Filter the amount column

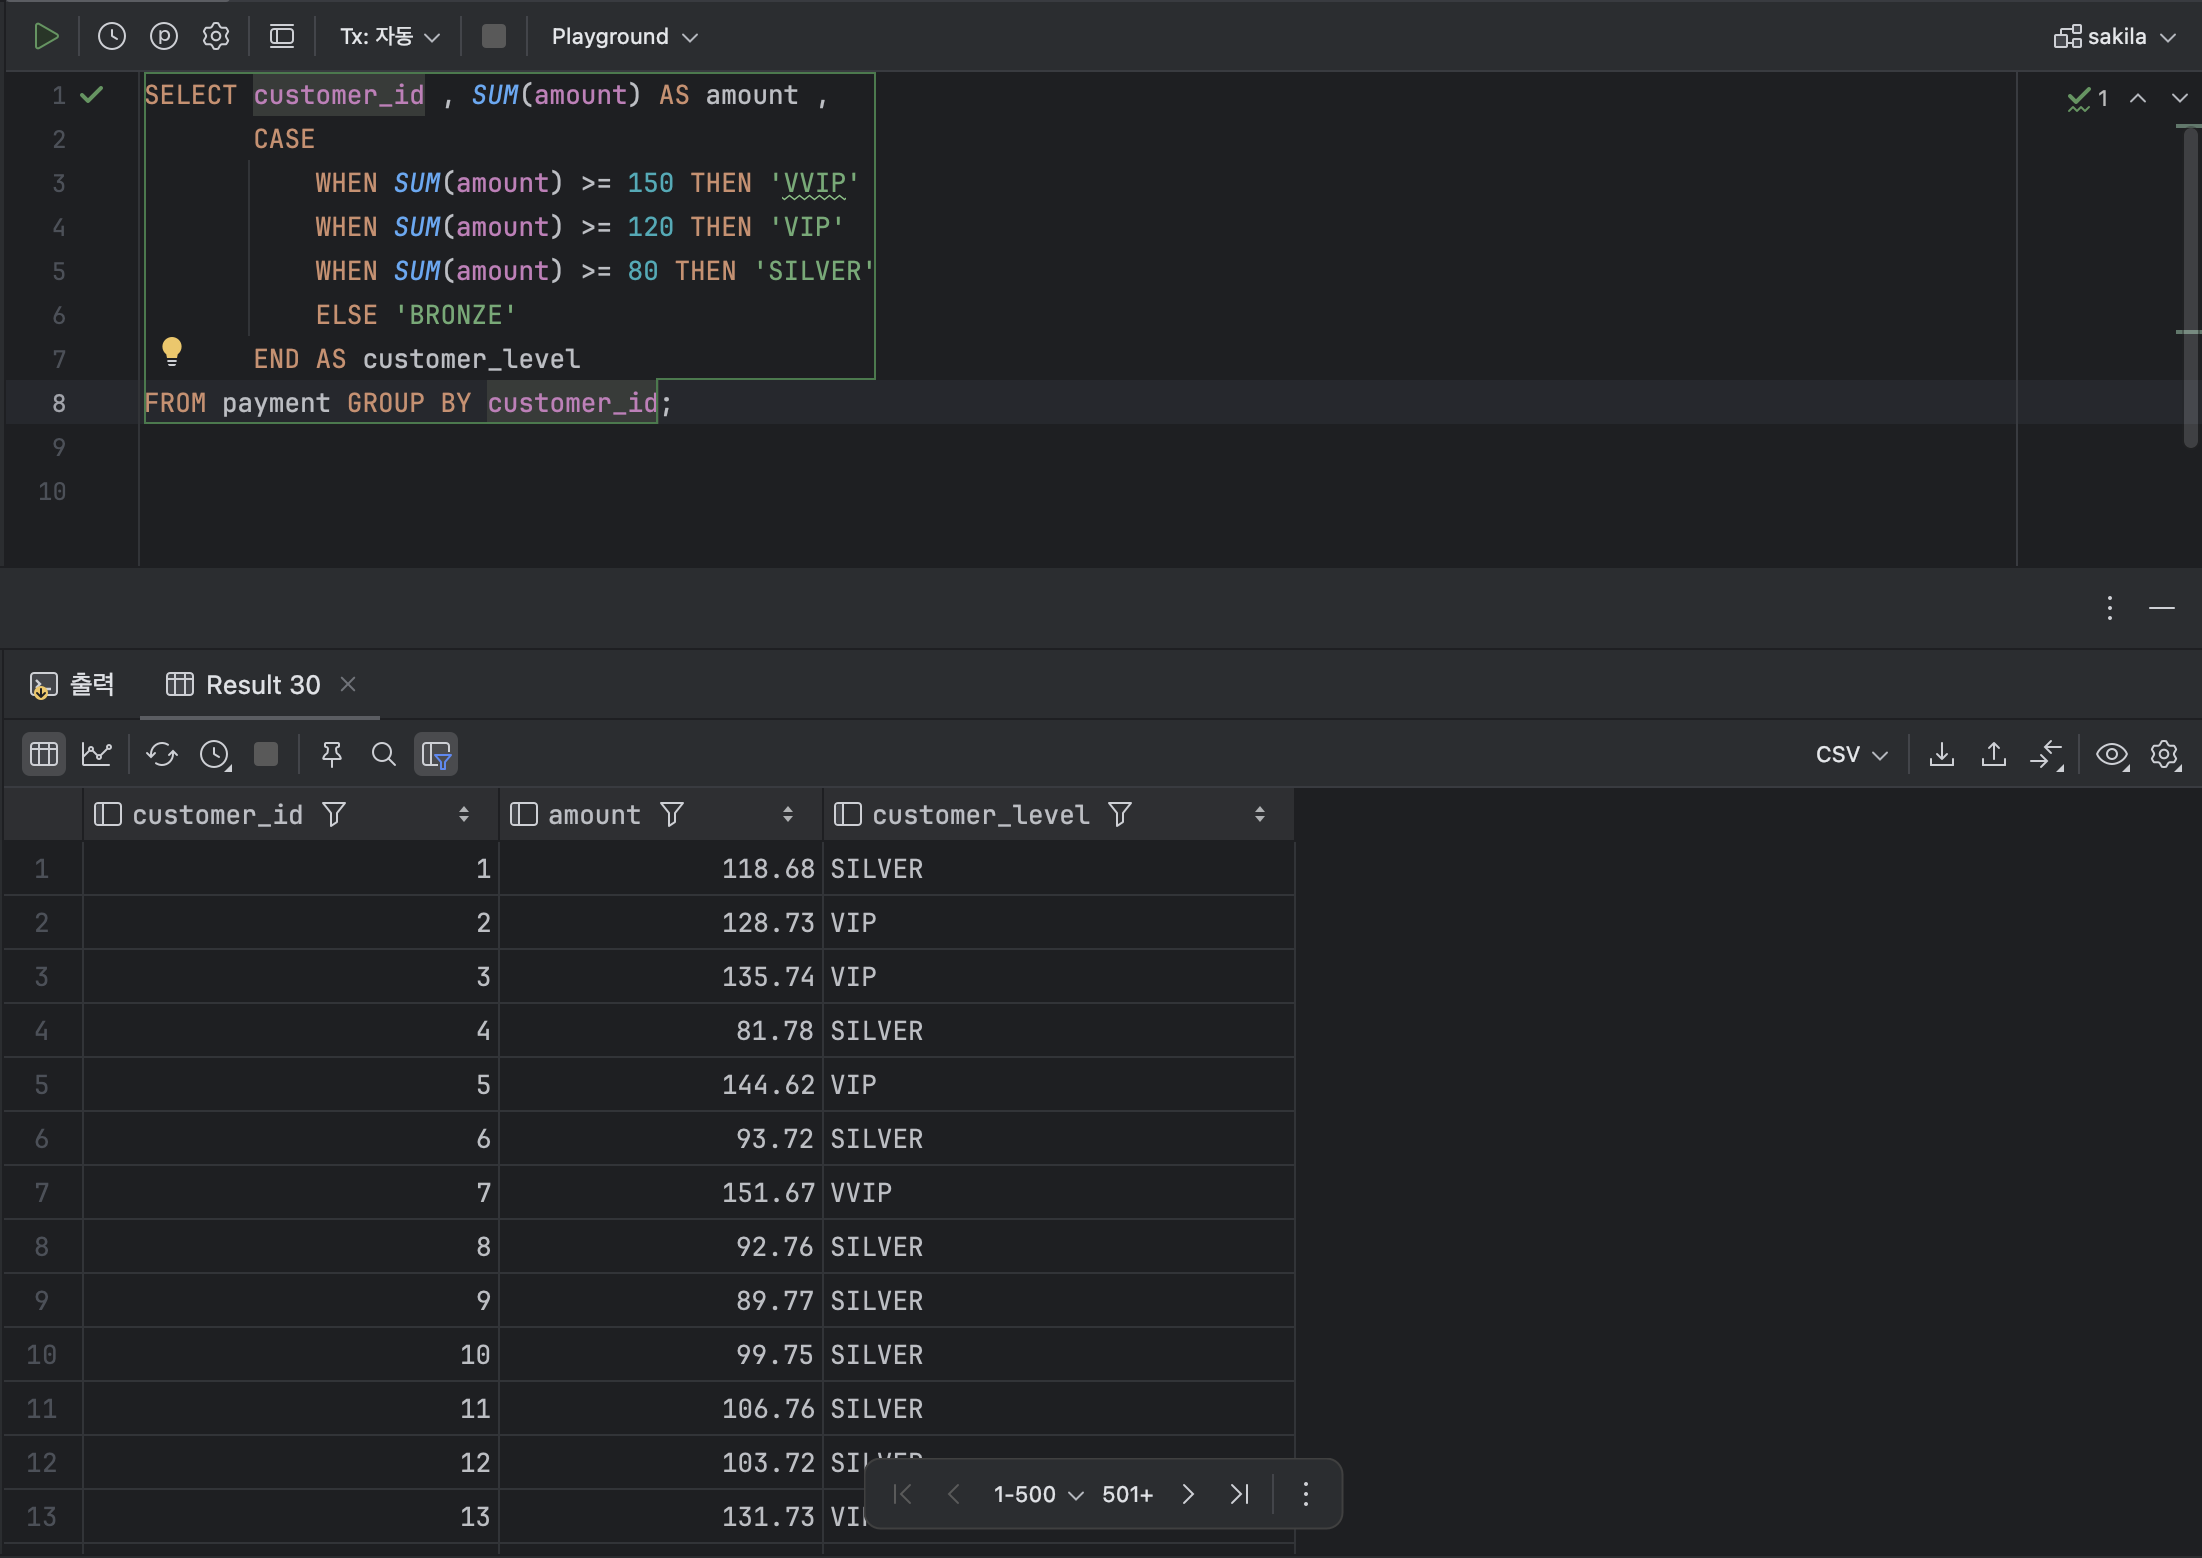pos(672,815)
